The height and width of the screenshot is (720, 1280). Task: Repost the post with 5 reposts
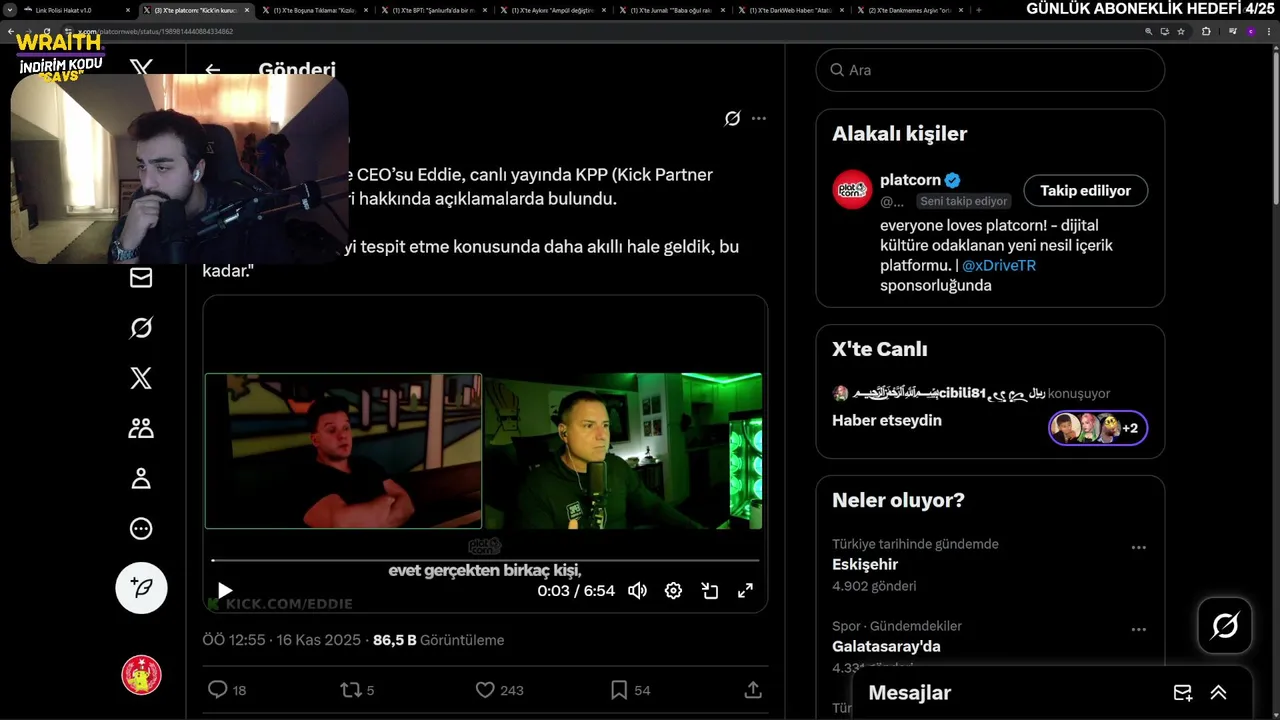(357, 690)
